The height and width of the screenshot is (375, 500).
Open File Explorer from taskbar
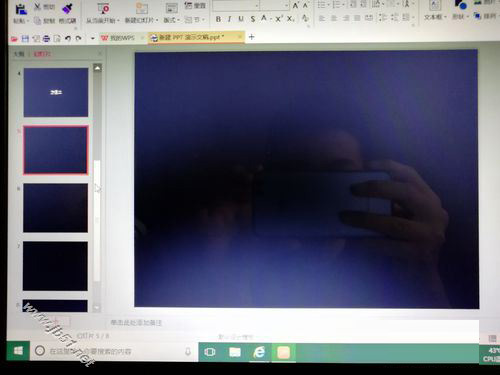click(235, 352)
